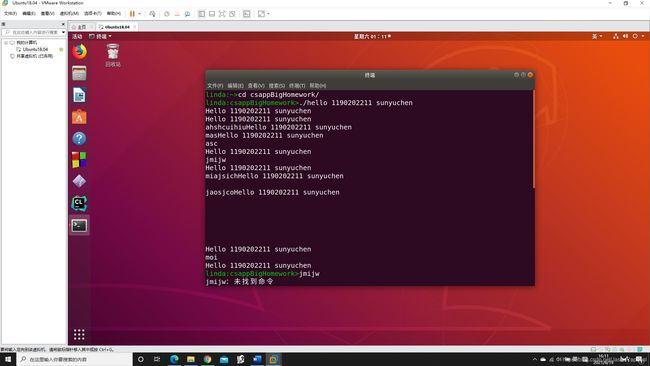Open terminal 搜索(S) menu
650x366 pixels.
coord(276,85)
